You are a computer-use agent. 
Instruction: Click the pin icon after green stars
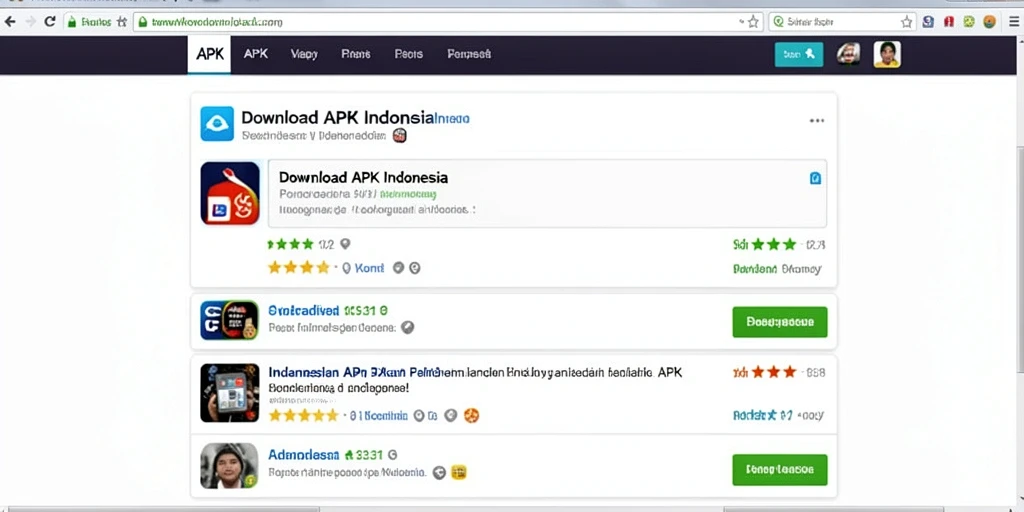(x=345, y=244)
